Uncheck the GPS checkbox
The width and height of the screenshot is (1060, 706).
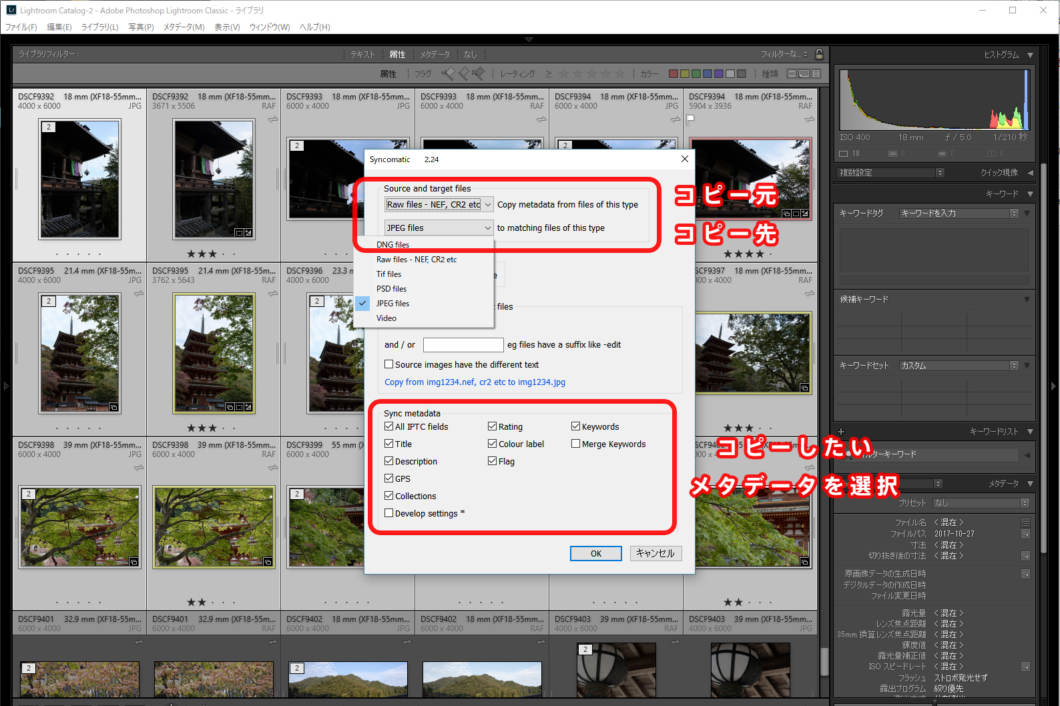[x=389, y=479]
